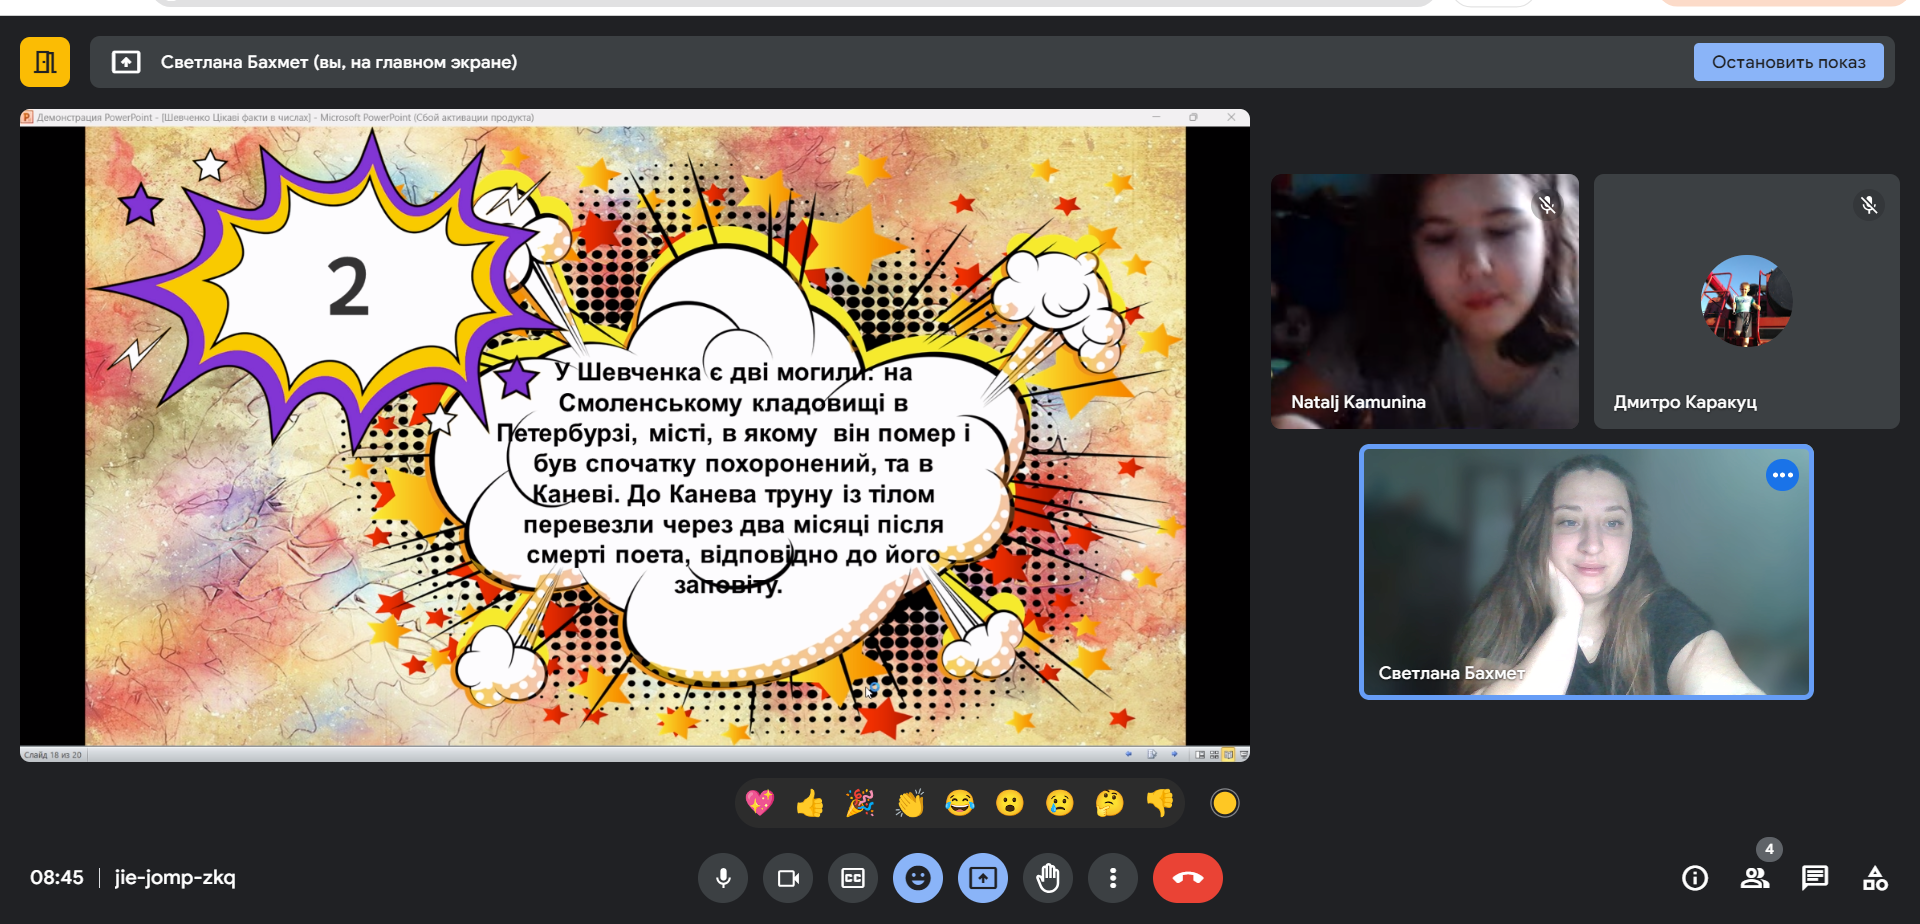This screenshot has height=924, width=1920.
Task: Open options on Светлана Бахмет's video tile
Action: point(1782,475)
